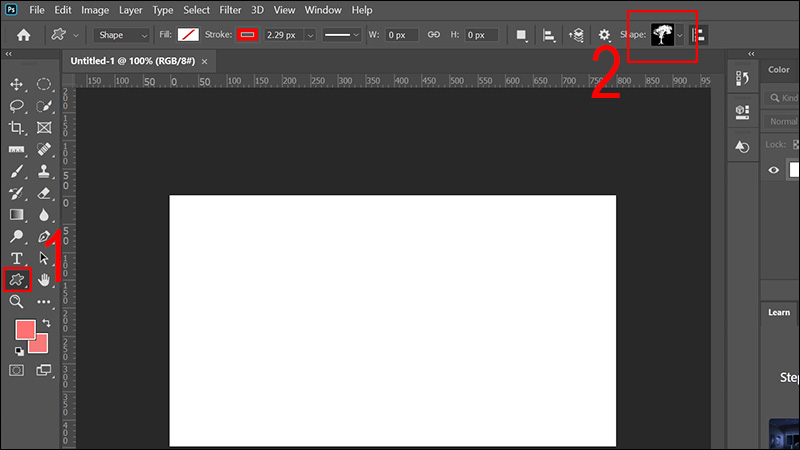The height and width of the screenshot is (450, 800).
Task: Select the Brush tool
Action: click(16, 171)
